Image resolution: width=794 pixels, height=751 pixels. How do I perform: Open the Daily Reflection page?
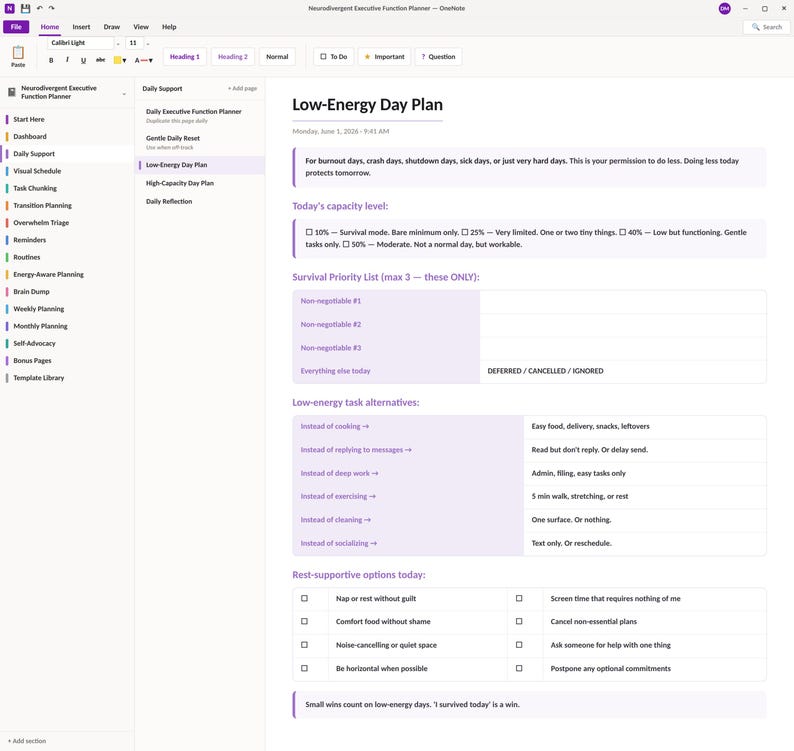click(x=200, y=202)
